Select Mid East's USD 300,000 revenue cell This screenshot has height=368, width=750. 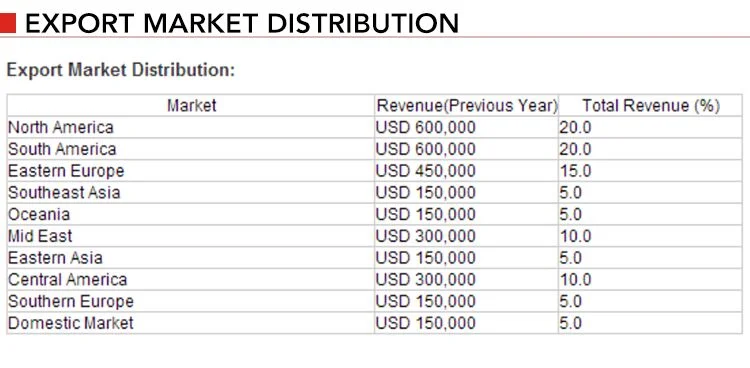point(426,236)
